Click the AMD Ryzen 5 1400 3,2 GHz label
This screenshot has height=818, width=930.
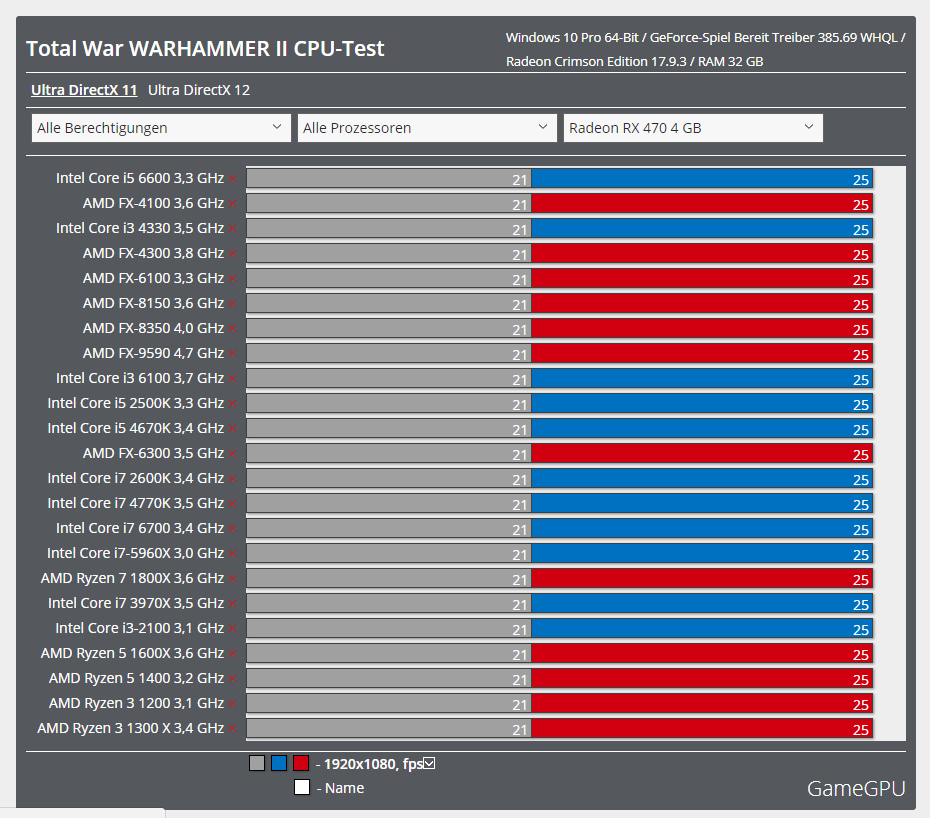136,678
